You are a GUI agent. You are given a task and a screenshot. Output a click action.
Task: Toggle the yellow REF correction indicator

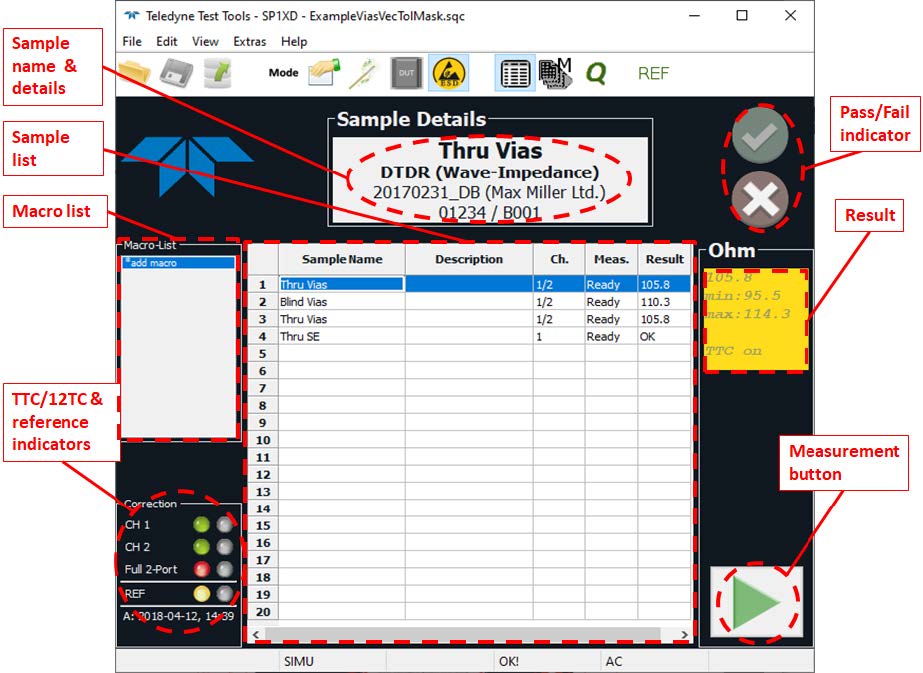coord(201,593)
